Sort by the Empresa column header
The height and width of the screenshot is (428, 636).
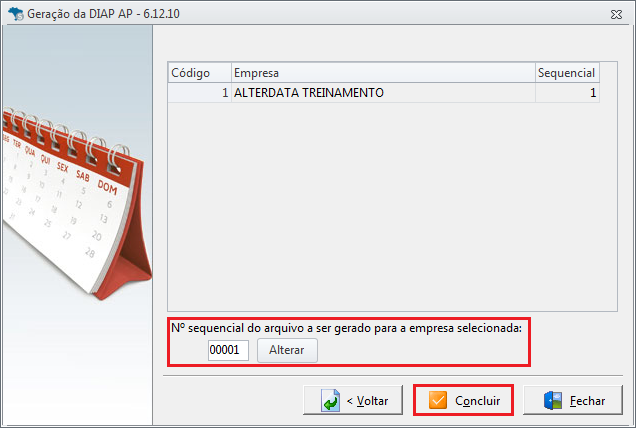point(383,73)
